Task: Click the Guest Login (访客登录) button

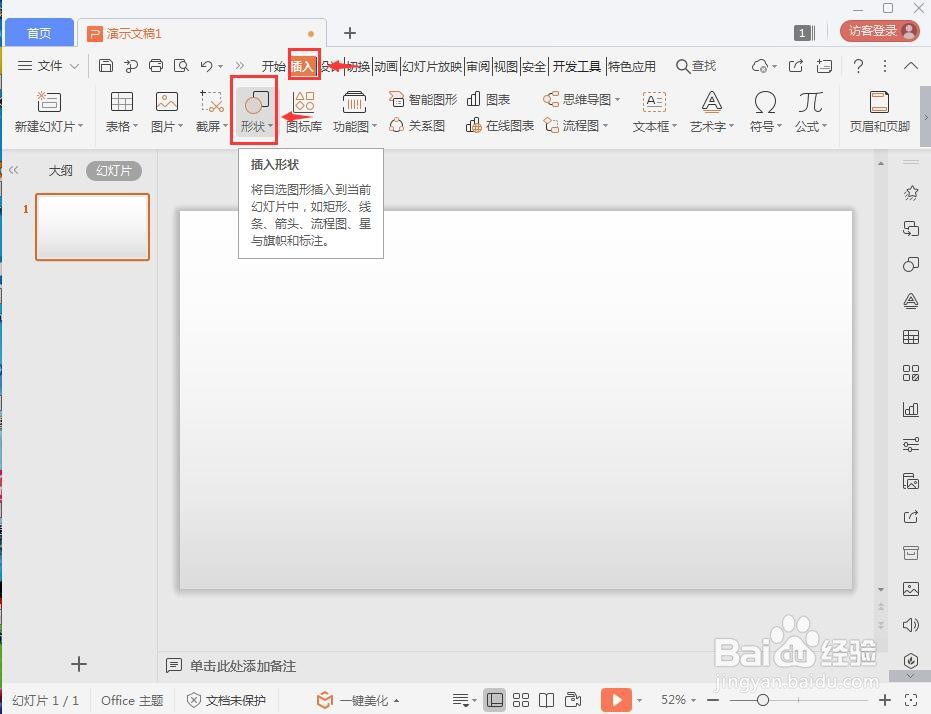Action: point(879,31)
